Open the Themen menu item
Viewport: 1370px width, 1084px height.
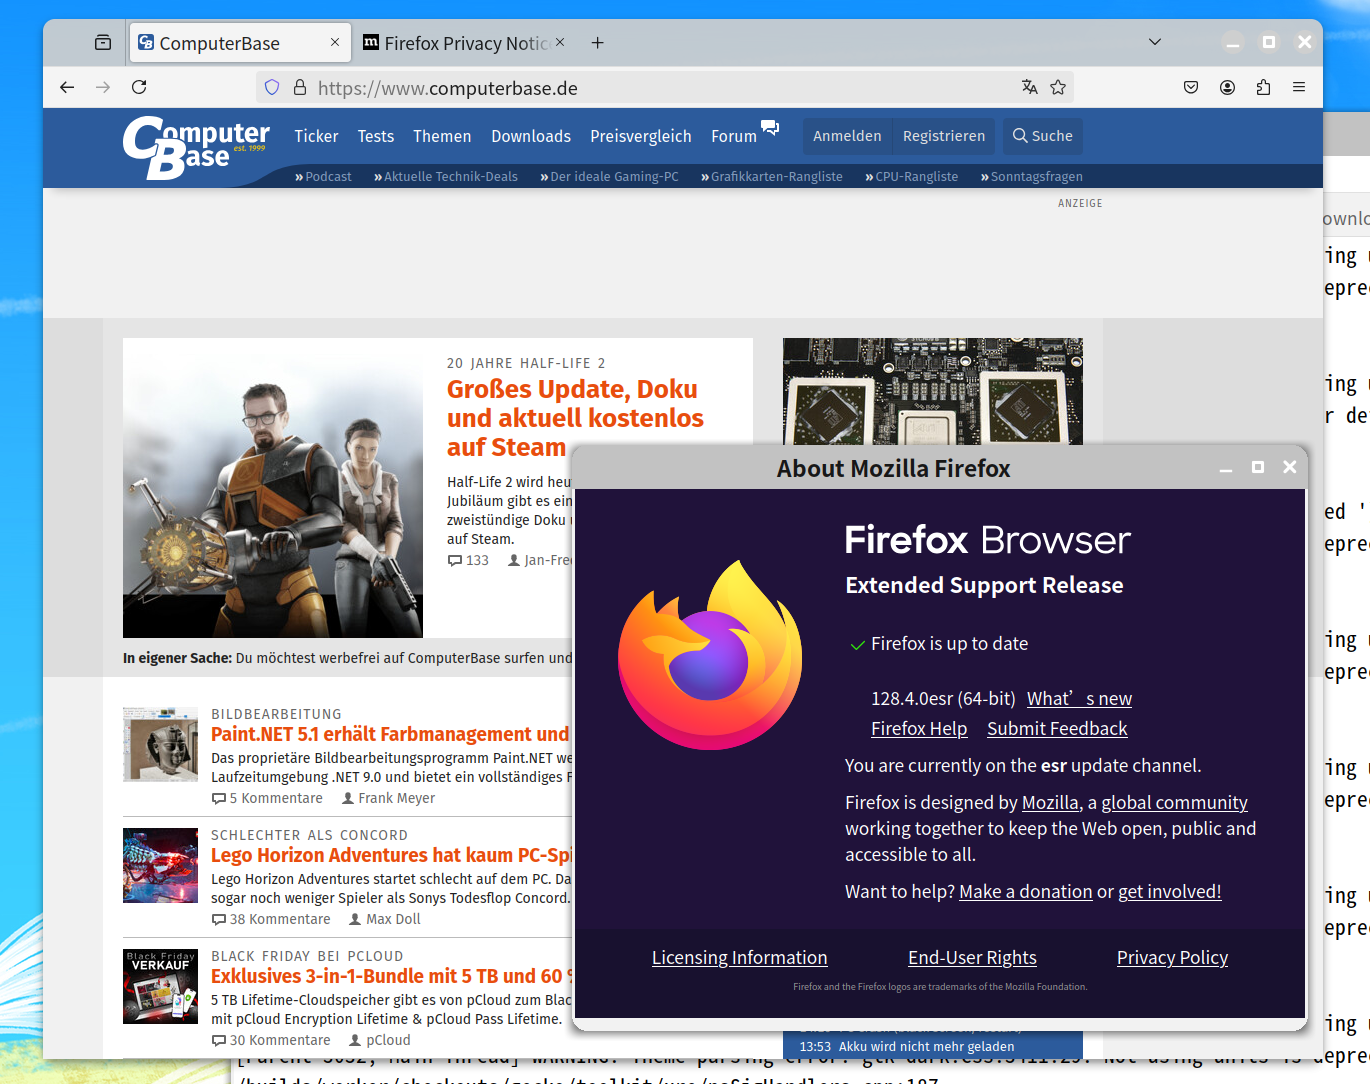442,136
